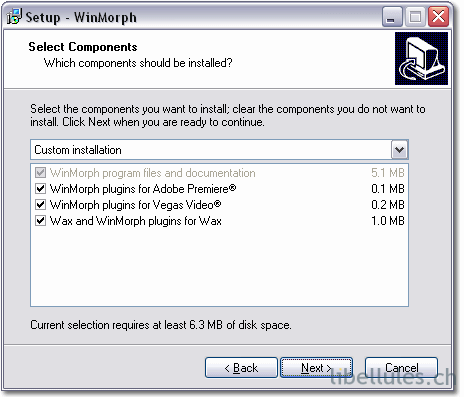Continue with the Next button
This screenshot has height=397, width=464.
point(316,368)
